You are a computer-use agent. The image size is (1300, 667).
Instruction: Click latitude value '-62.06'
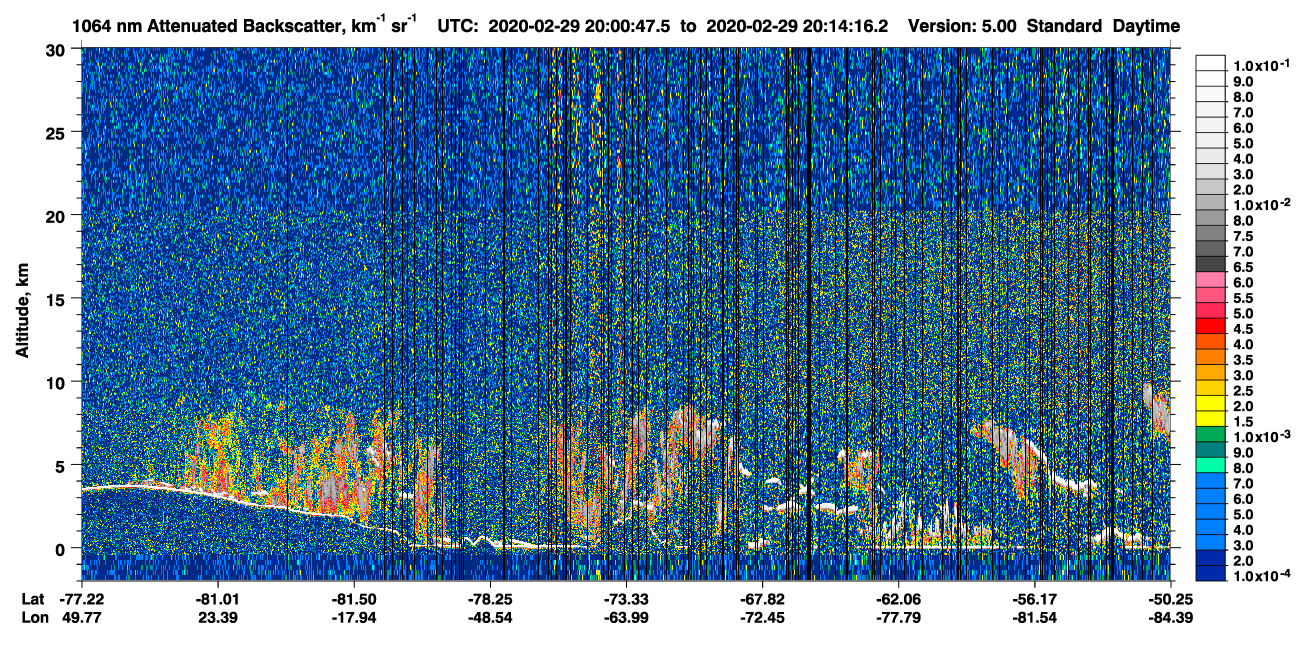pos(897,598)
